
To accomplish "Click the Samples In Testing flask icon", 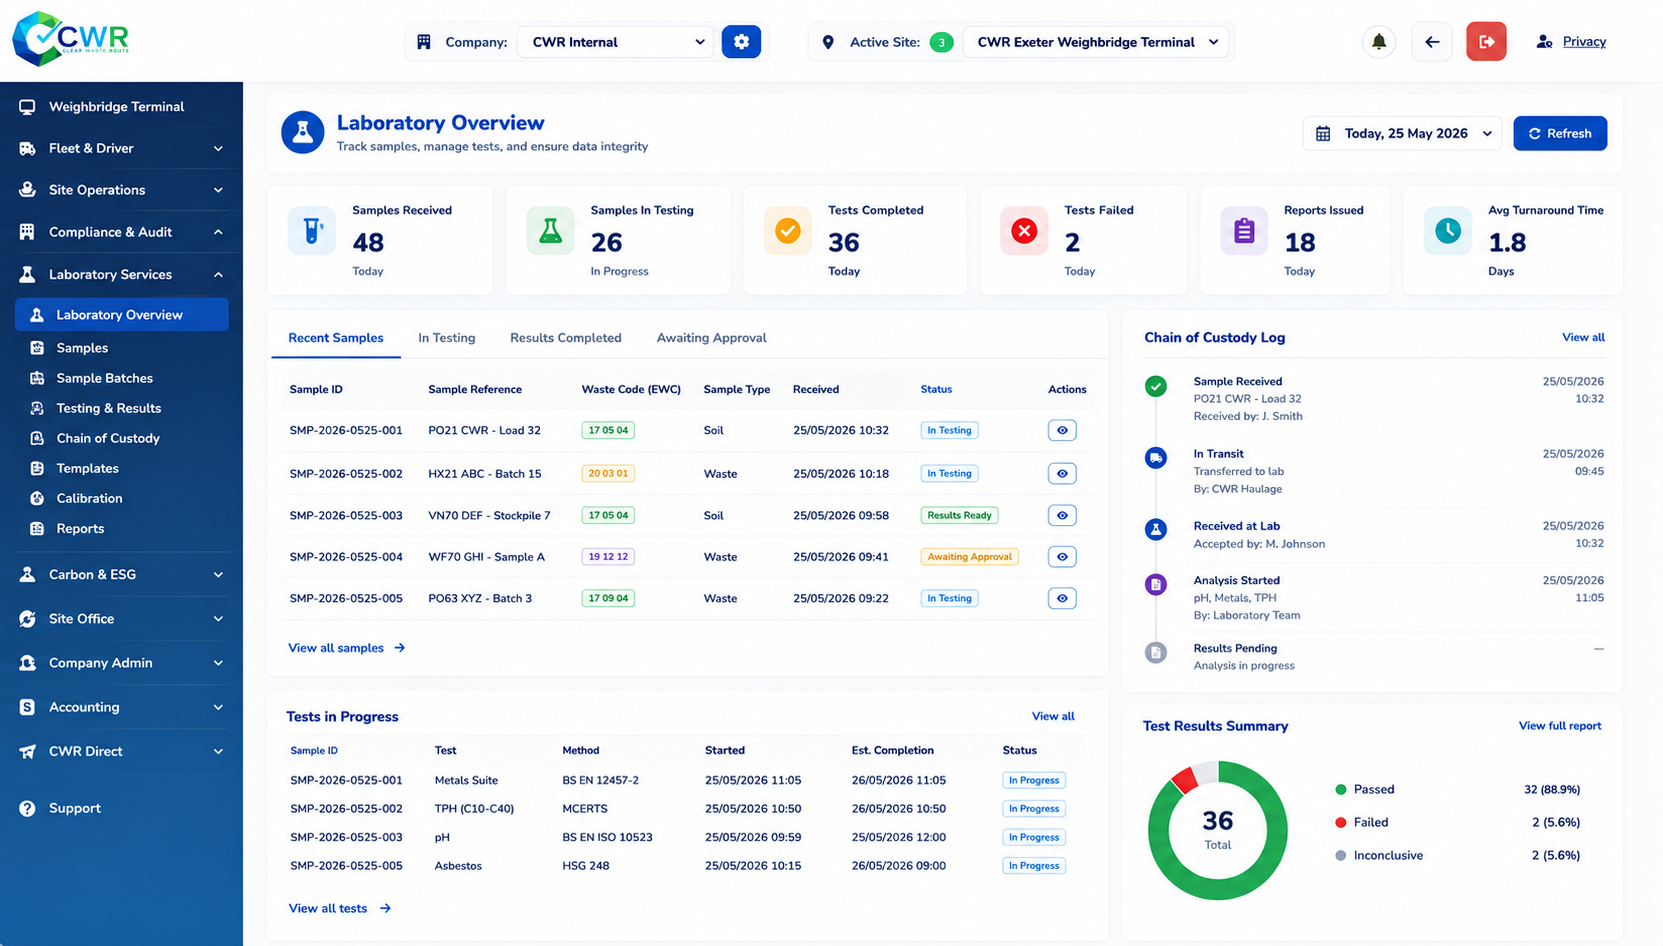I will click(550, 231).
